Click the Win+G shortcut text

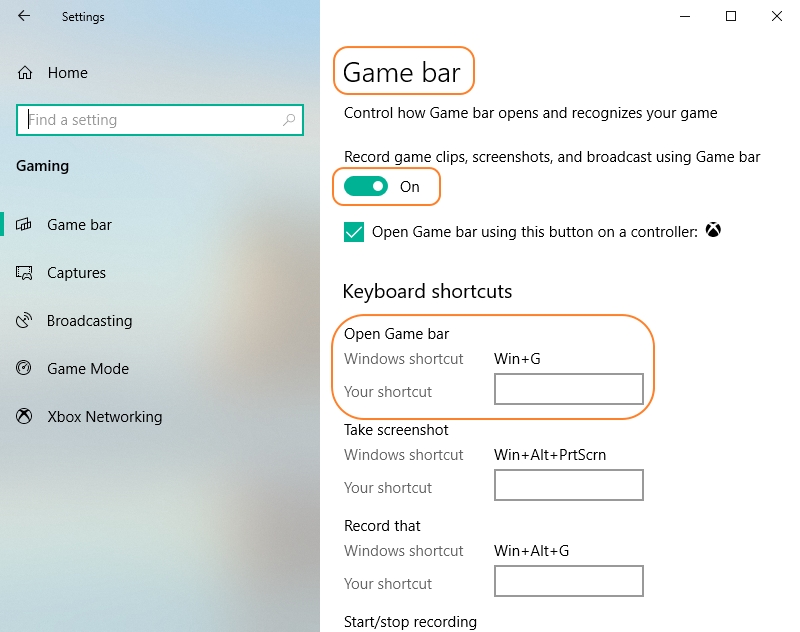point(517,359)
